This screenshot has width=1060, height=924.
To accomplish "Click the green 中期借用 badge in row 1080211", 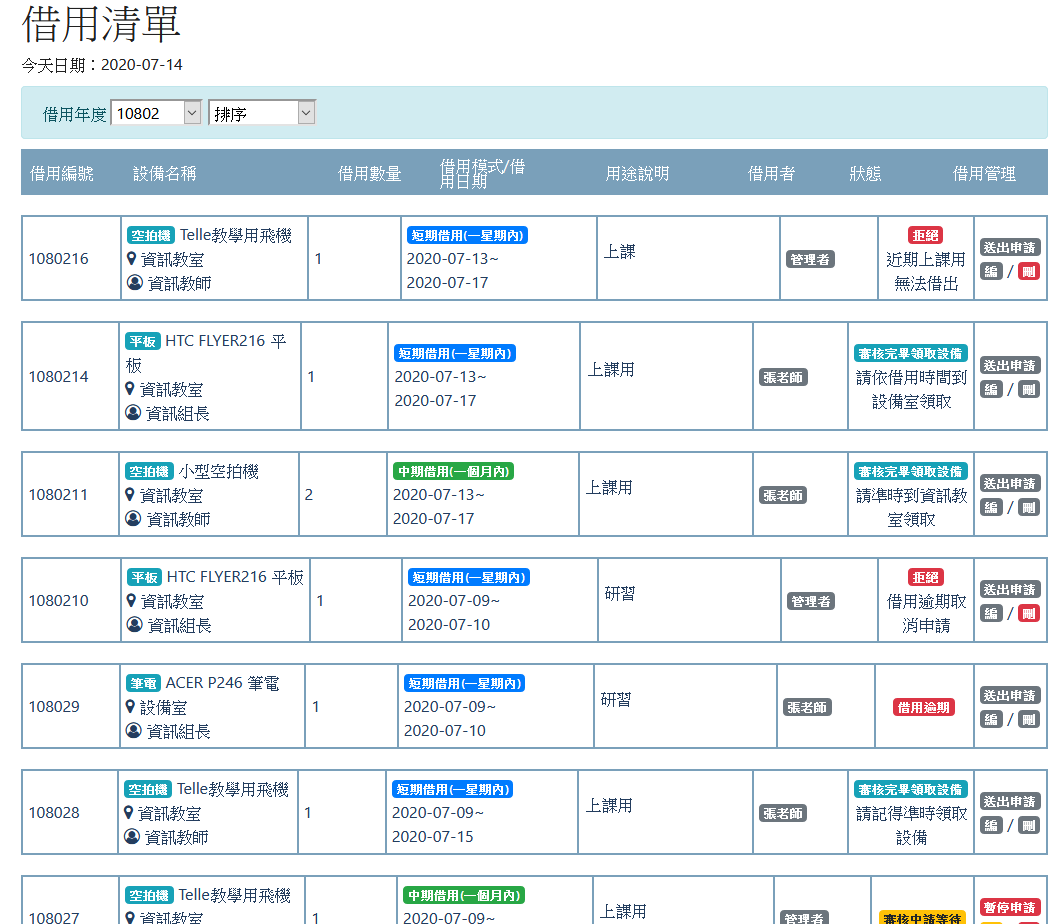I will click(x=453, y=472).
